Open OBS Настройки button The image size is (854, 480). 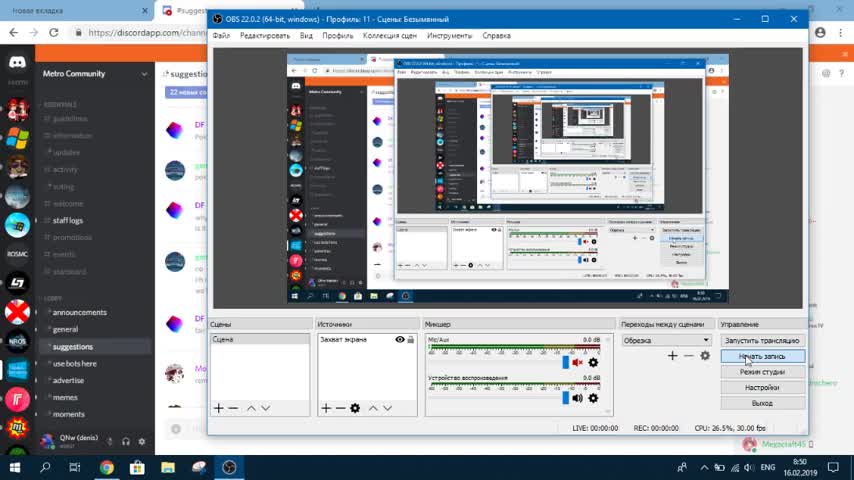click(x=762, y=388)
